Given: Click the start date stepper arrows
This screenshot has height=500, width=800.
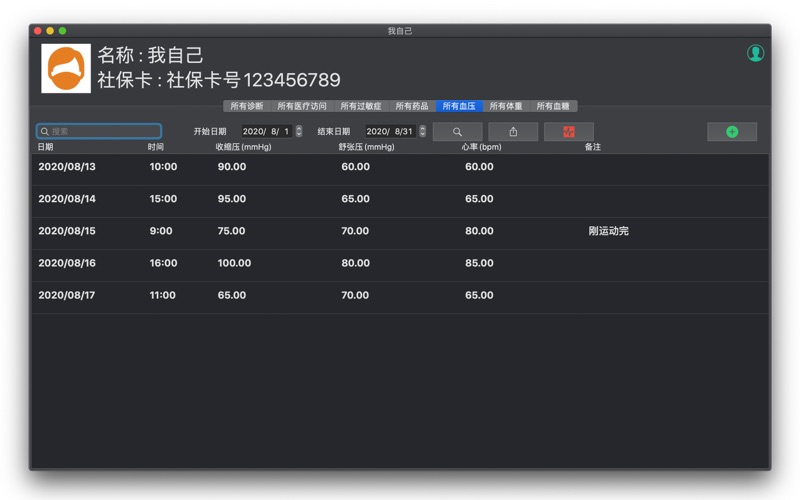Looking at the screenshot, I should coord(299,131).
